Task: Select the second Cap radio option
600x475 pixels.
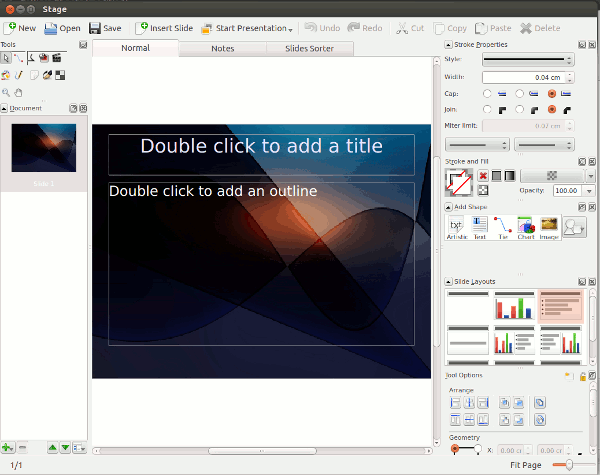Action: pyautogui.click(x=519, y=93)
